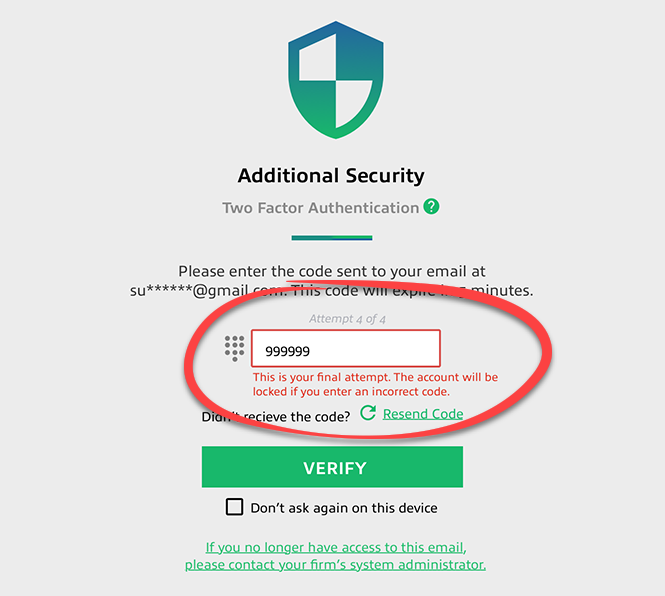Click the red final attempt warning message

click(375, 385)
